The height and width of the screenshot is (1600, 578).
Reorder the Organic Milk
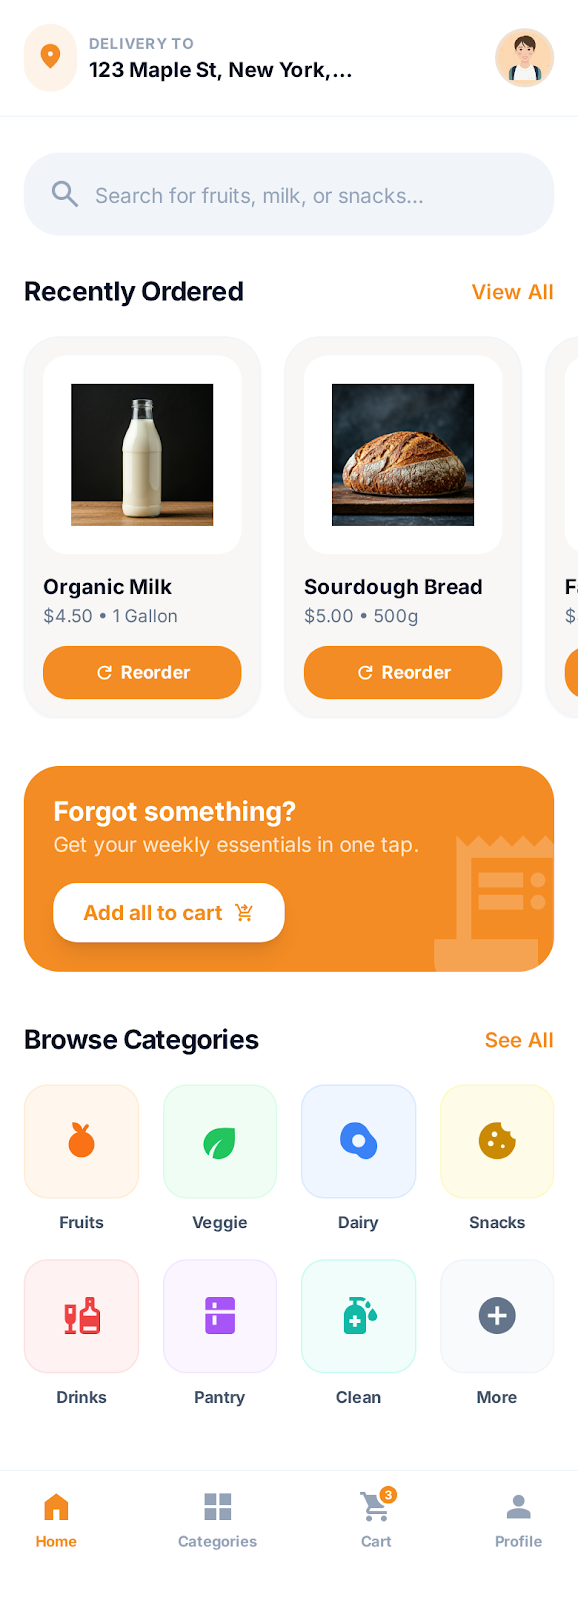[141, 672]
